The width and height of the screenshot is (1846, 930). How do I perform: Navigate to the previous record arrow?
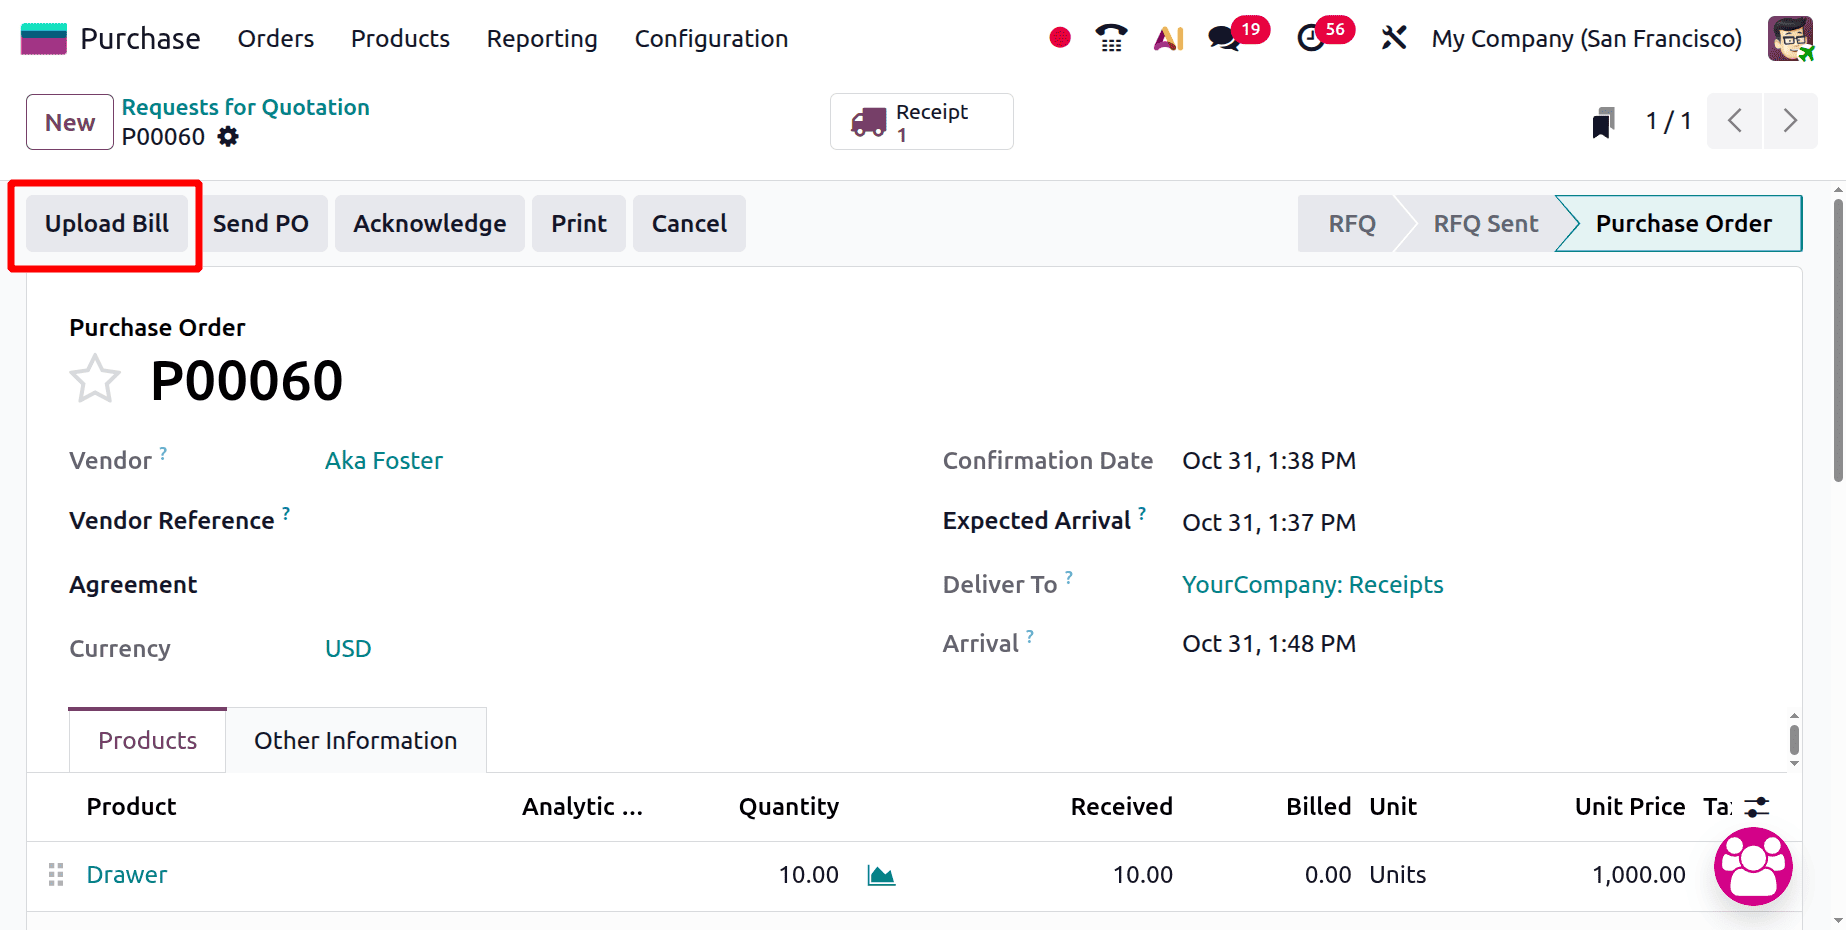1734,121
